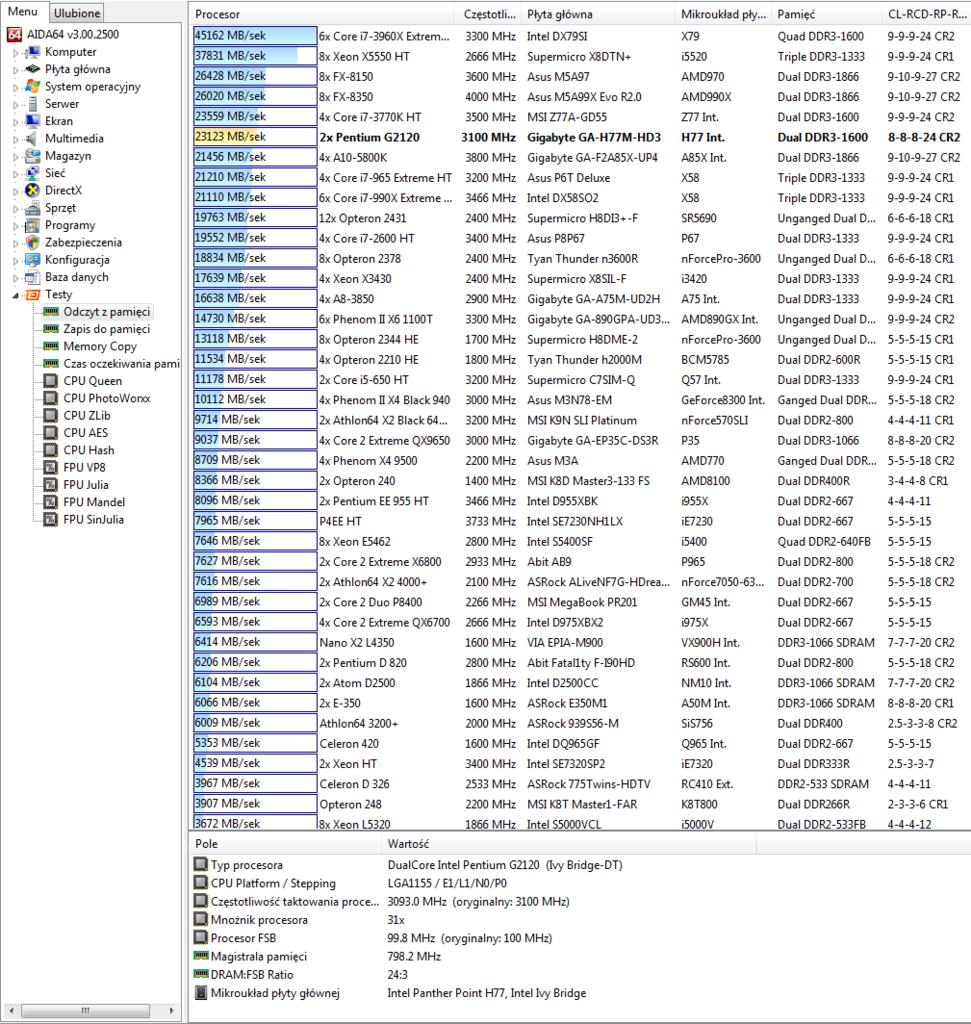Open the Sieć network icon

(33, 173)
